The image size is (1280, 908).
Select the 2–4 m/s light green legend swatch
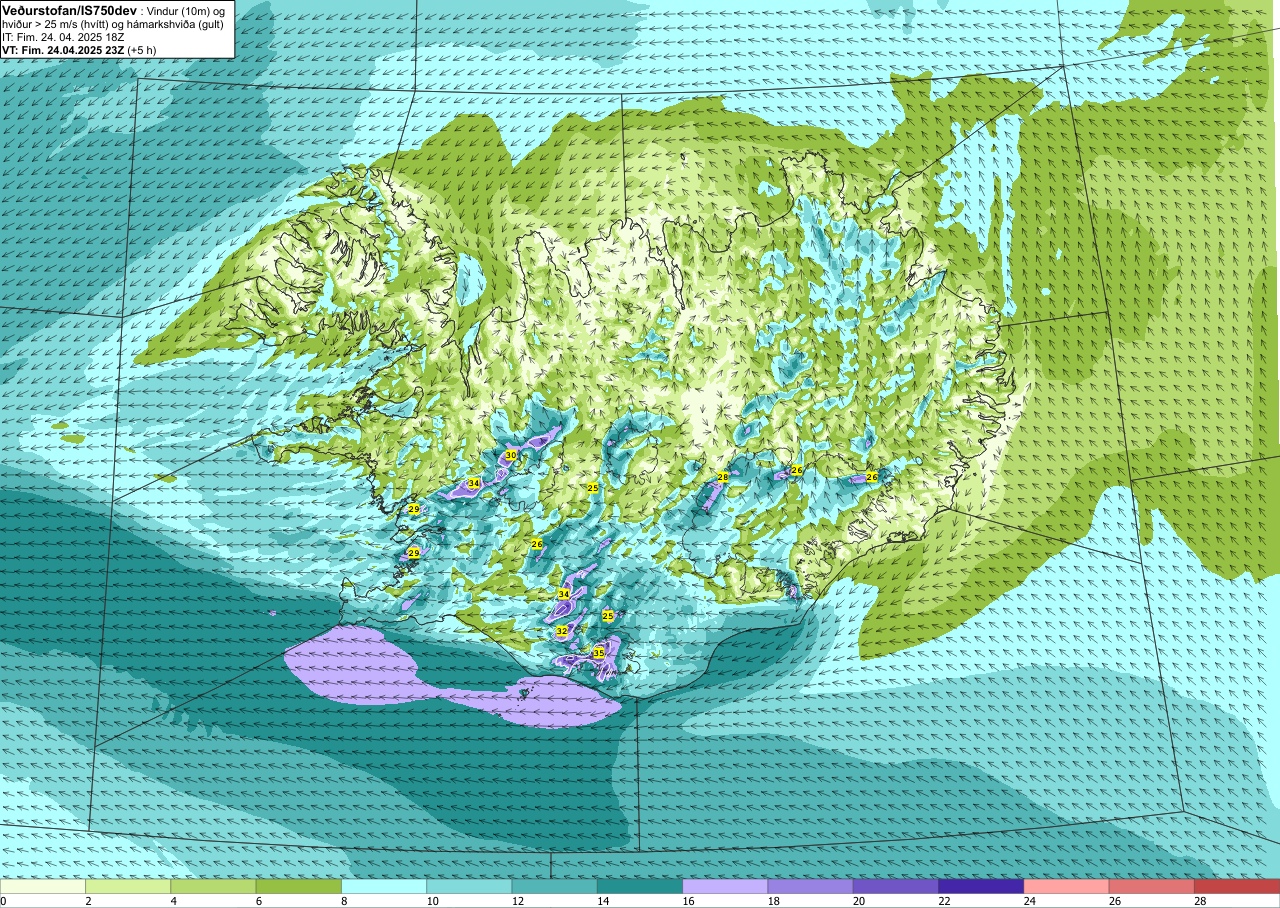pyautogui.click(x=128, y=886)
